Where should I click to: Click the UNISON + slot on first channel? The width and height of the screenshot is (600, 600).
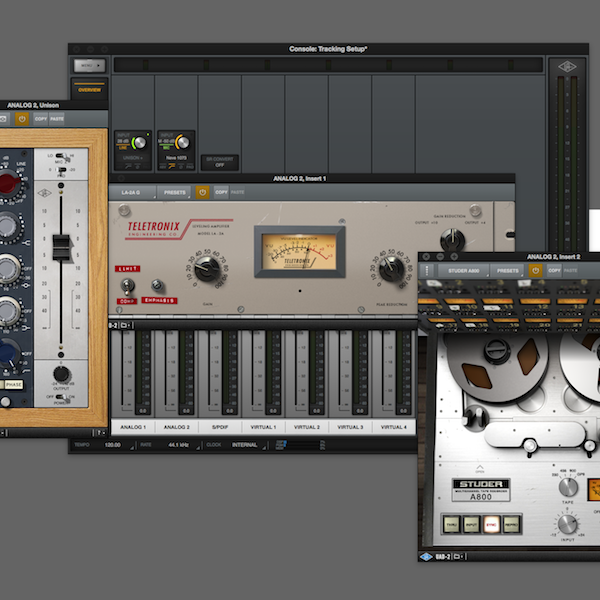133,158
